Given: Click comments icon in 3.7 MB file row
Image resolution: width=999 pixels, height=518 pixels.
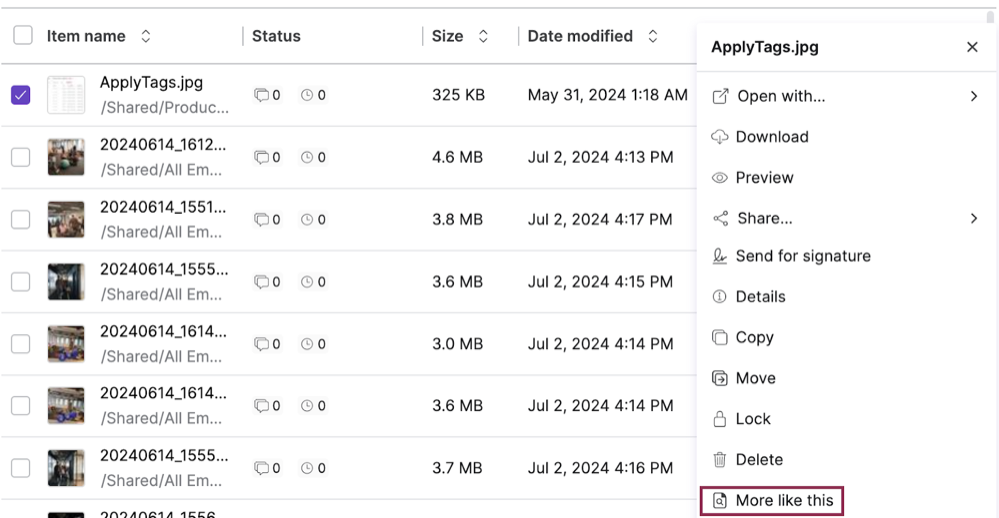Looking at the screenshot, I should [x=261, y=468].
